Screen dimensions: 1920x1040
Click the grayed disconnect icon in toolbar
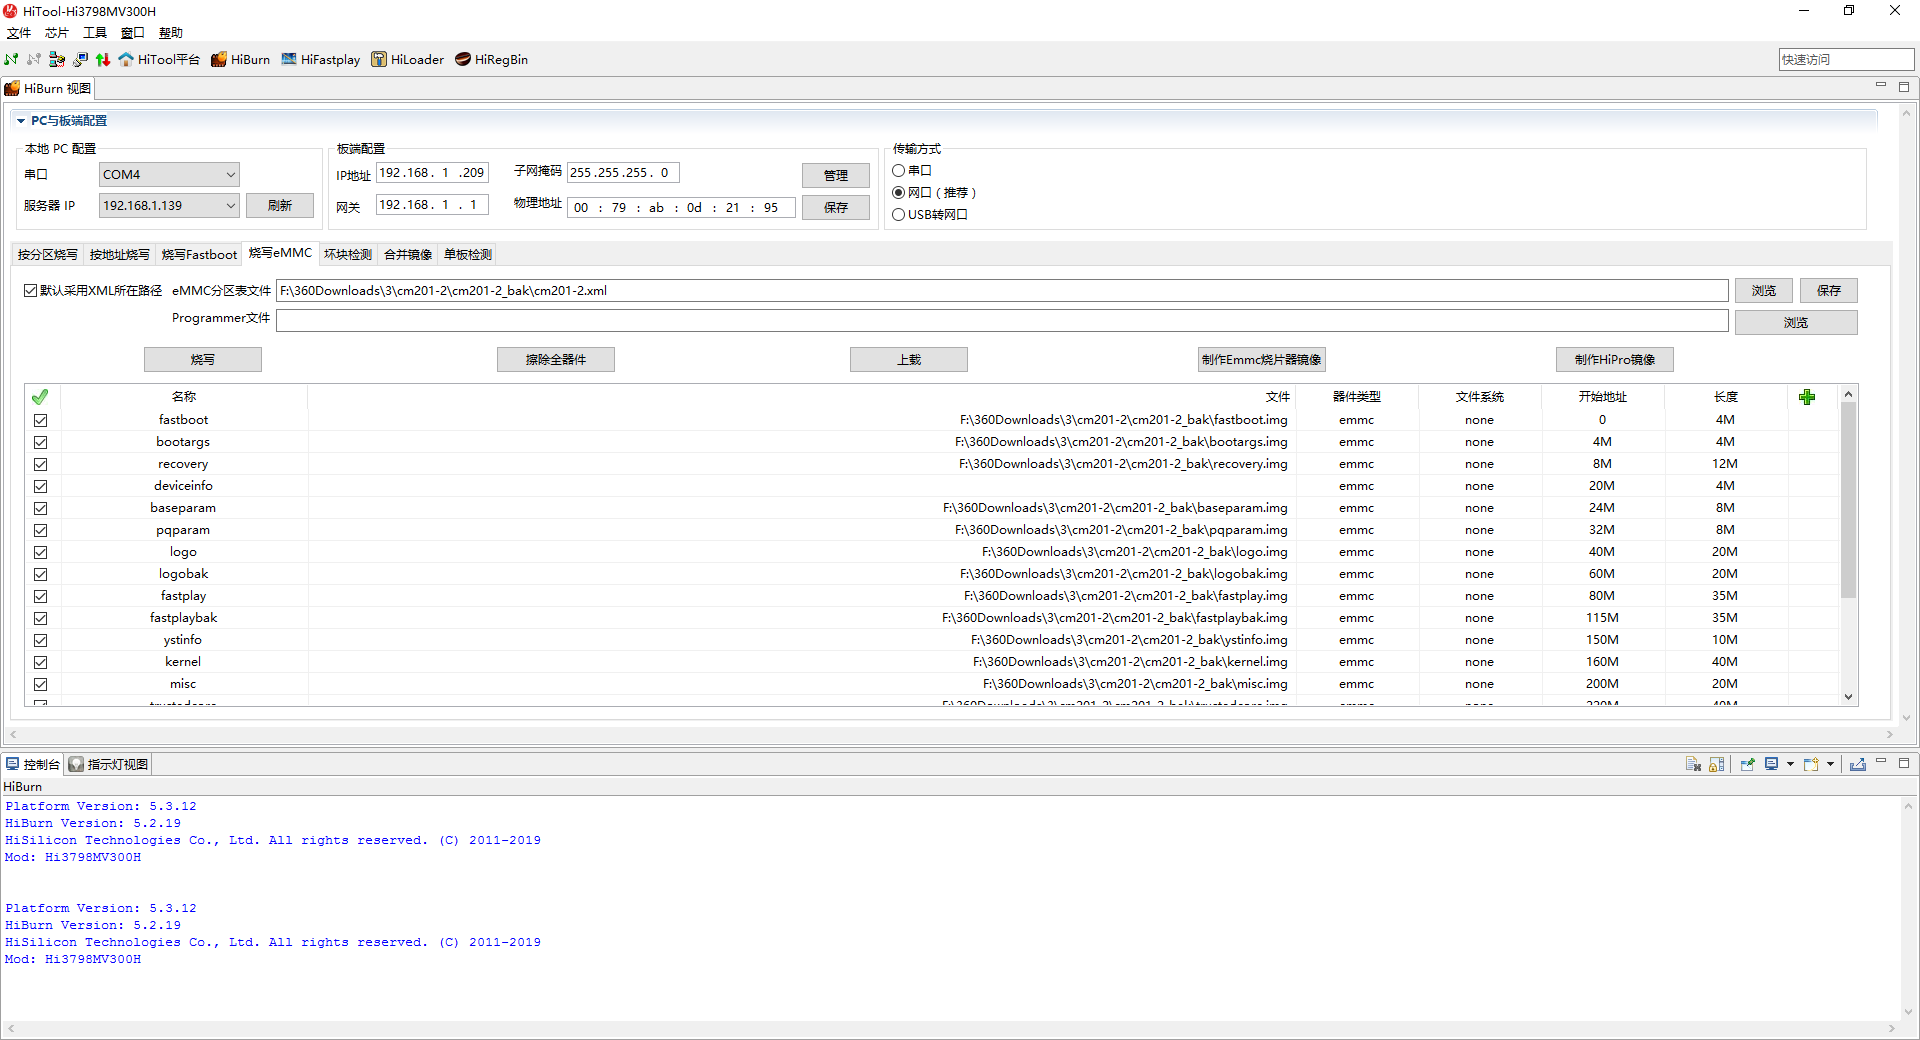coord(34,60)
